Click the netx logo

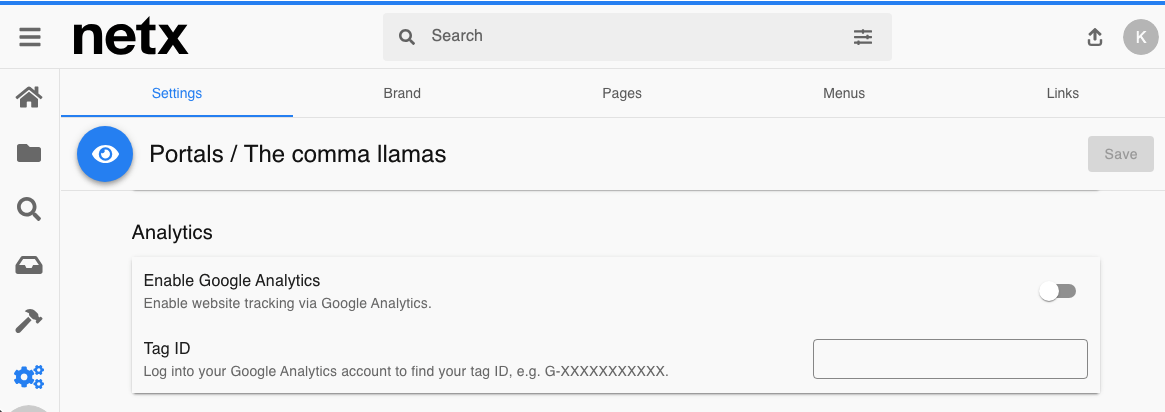click(x=131, y=37)
